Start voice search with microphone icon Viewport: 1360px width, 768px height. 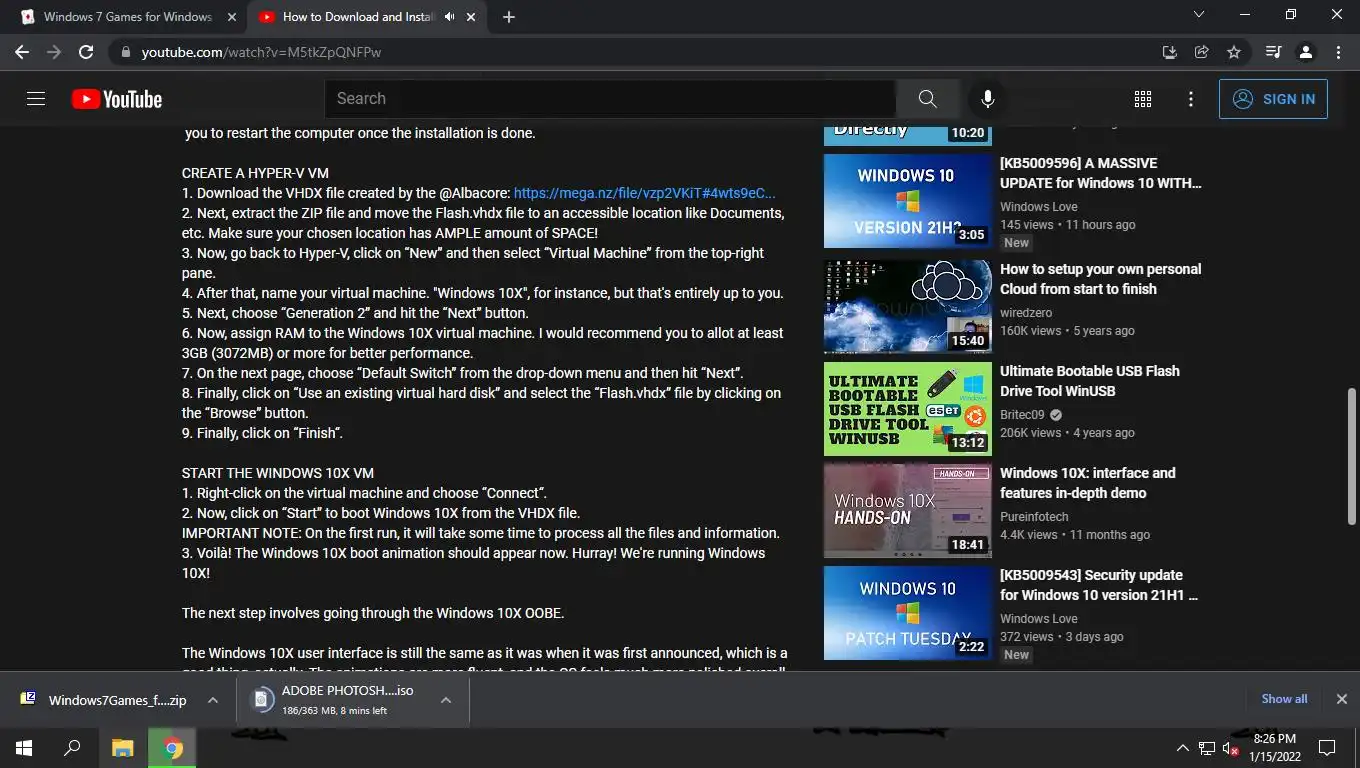987,99
